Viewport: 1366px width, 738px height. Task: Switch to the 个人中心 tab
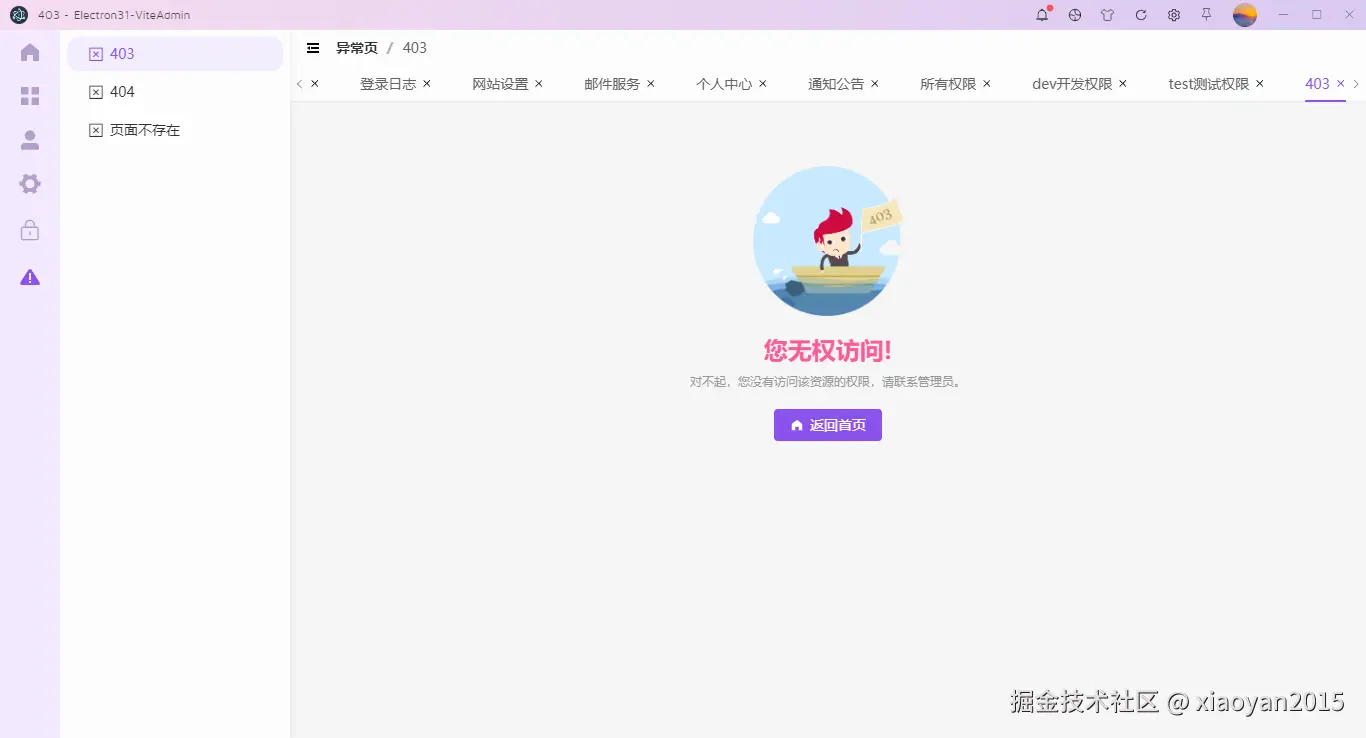(x=723, y=84)
